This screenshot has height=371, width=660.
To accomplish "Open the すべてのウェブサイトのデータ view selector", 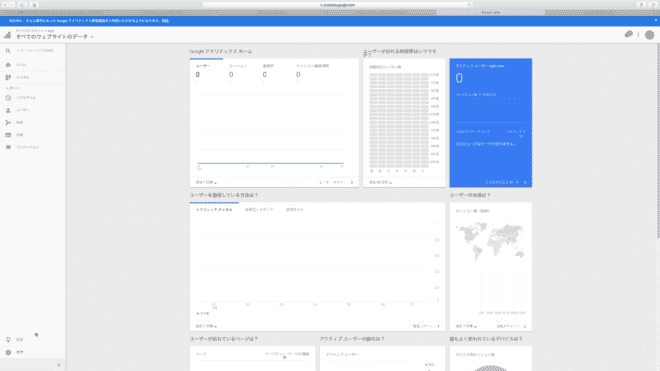I will point(54,37).
